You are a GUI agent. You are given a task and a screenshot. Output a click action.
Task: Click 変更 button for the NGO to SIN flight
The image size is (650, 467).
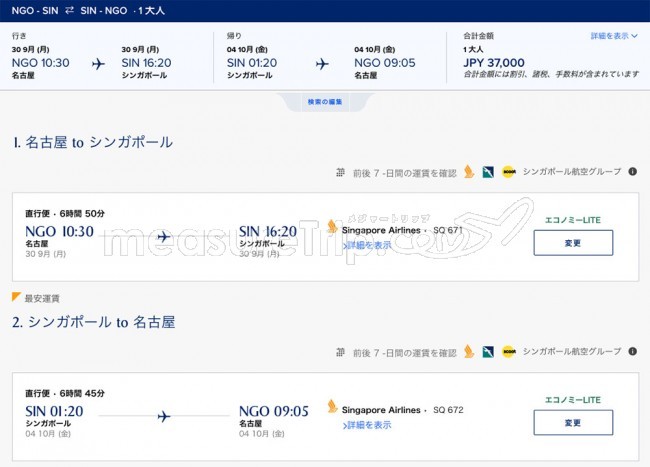point(572,243)
